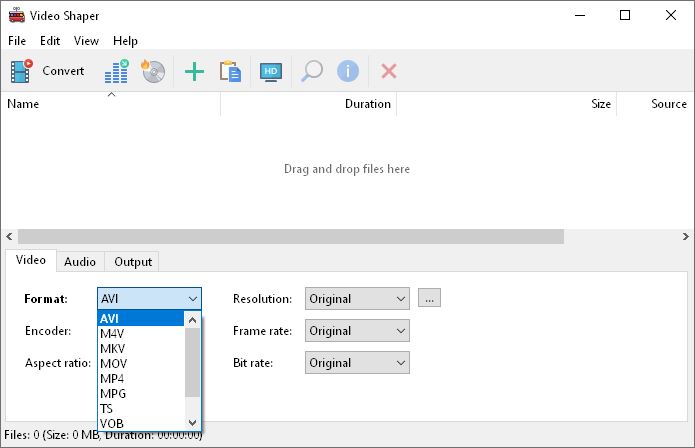This screenshot has height=448, width=695.
Task: Sort by the Duration column header
Action: pyautogui.click(x=308, y=104)
